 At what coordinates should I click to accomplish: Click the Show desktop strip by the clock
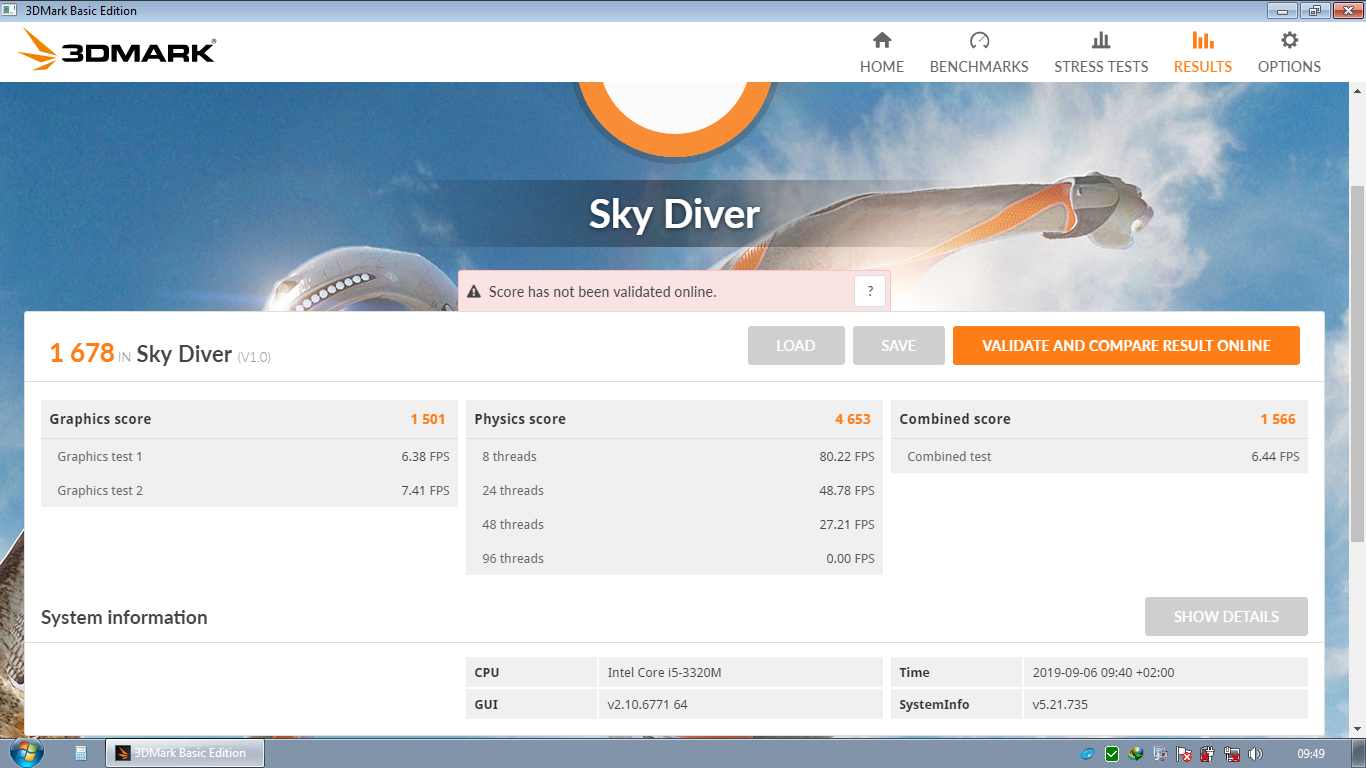tap(1358, 753)
